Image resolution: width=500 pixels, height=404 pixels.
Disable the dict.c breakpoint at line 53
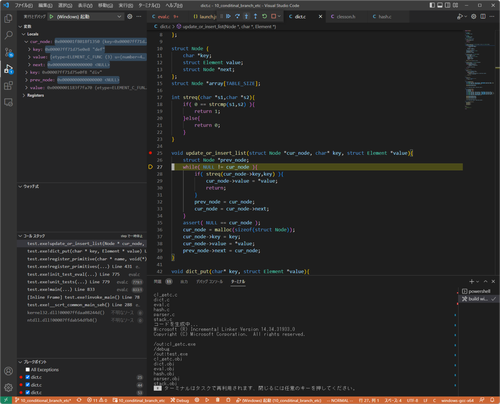(28, 392)
